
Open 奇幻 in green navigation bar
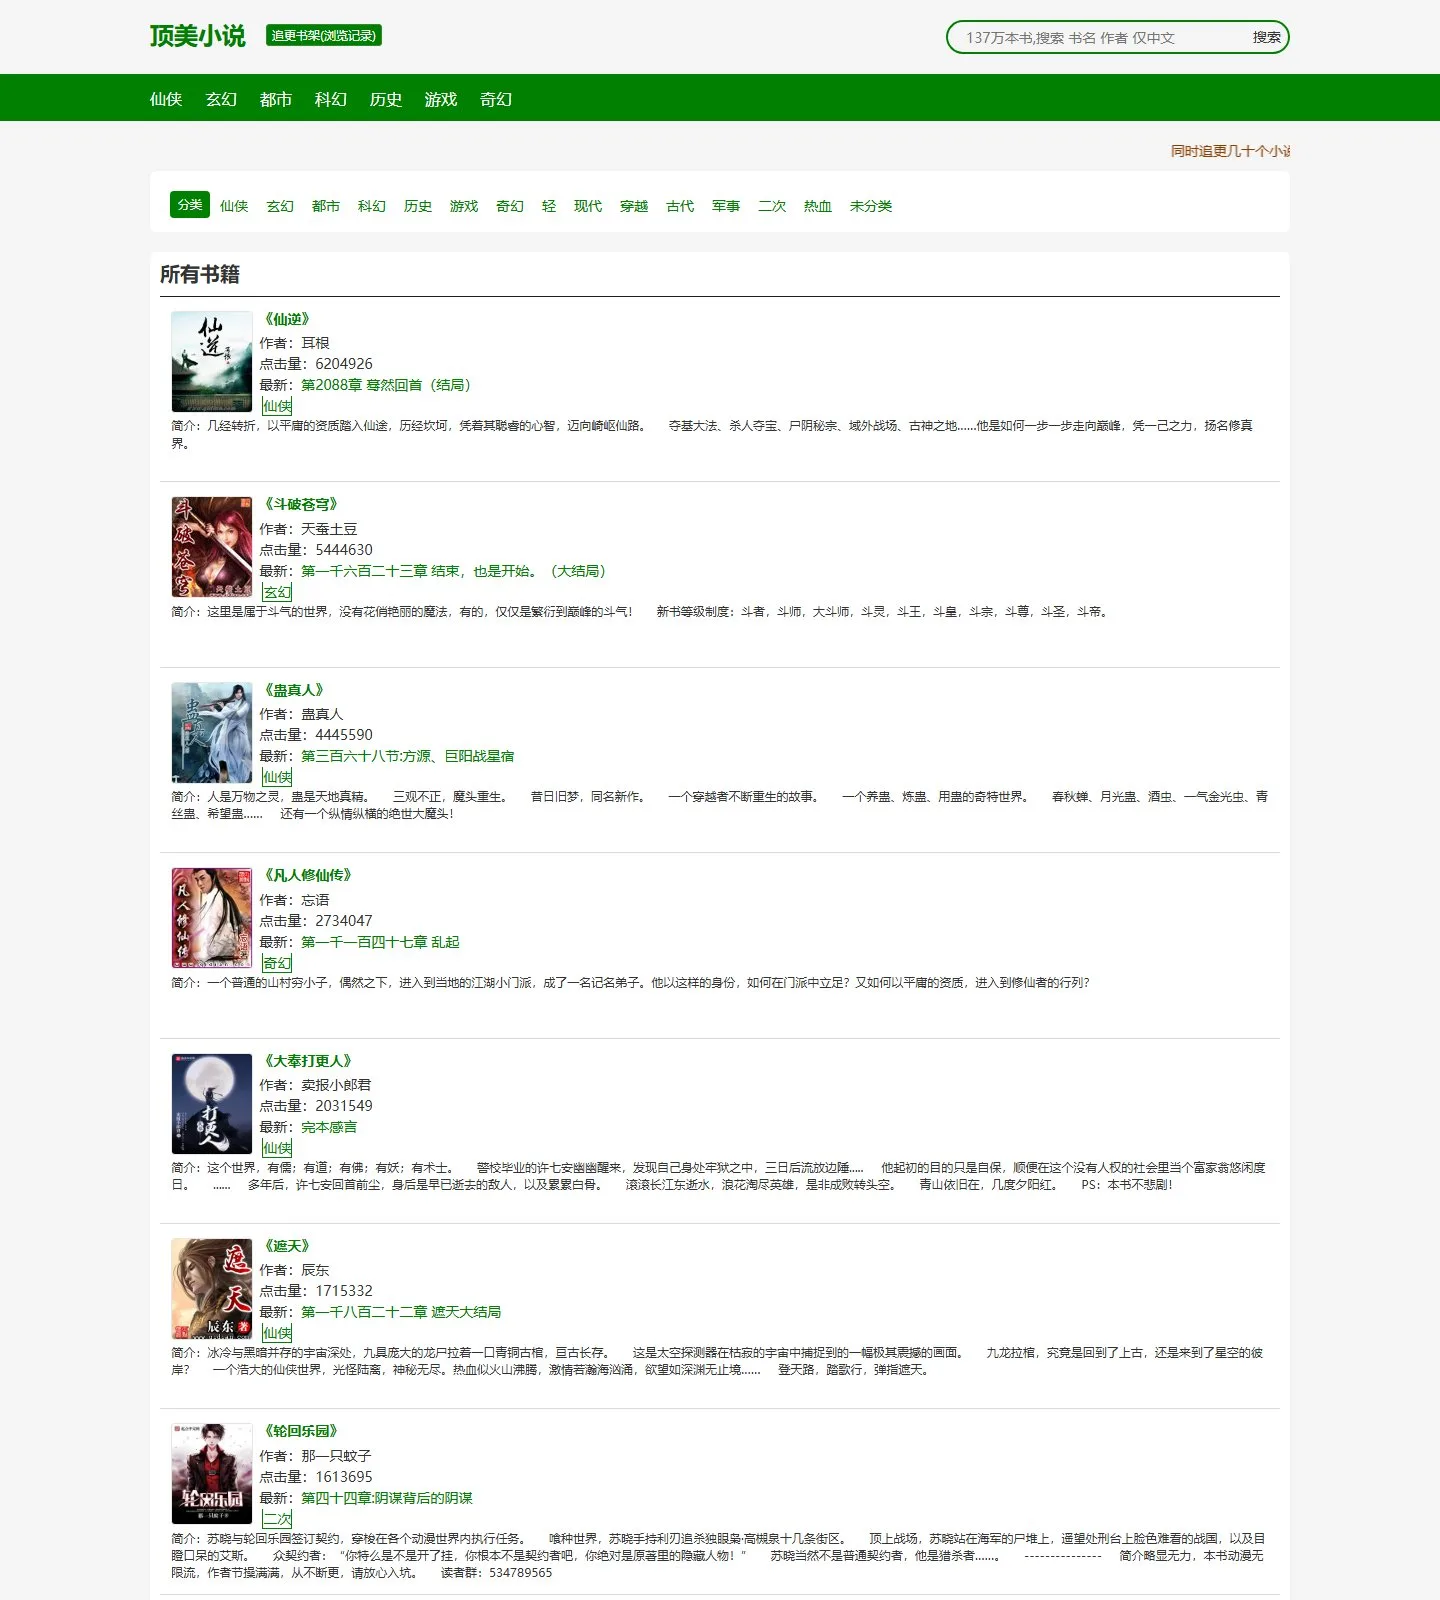click(496, 99)
